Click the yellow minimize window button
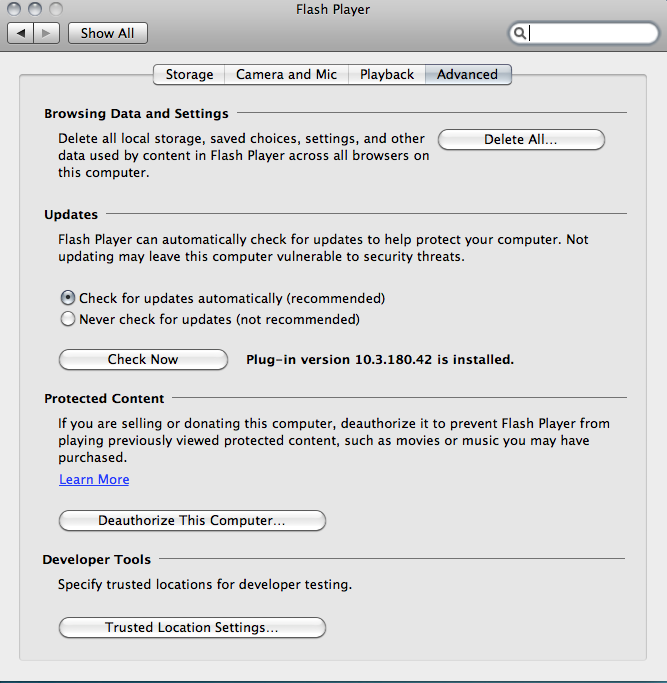 pyautogui.click(x=35, y=9)
